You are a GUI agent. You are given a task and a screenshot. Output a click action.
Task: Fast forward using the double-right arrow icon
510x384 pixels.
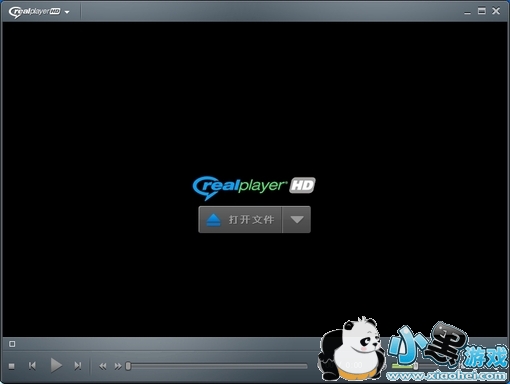(118, 366)
